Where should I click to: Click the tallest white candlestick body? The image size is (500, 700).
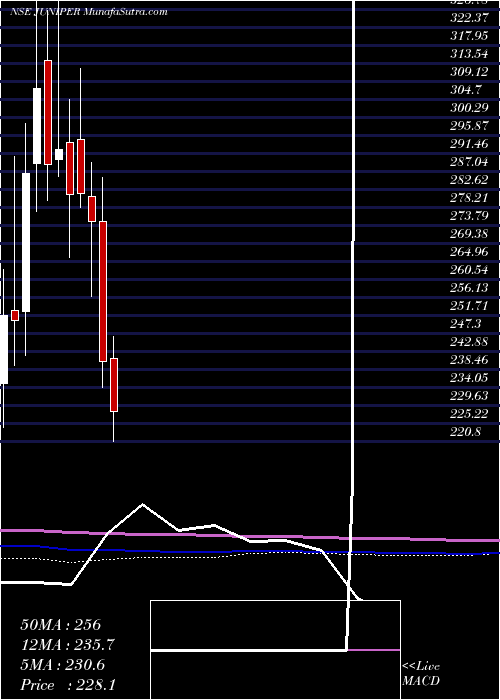[x=26, y=242]
